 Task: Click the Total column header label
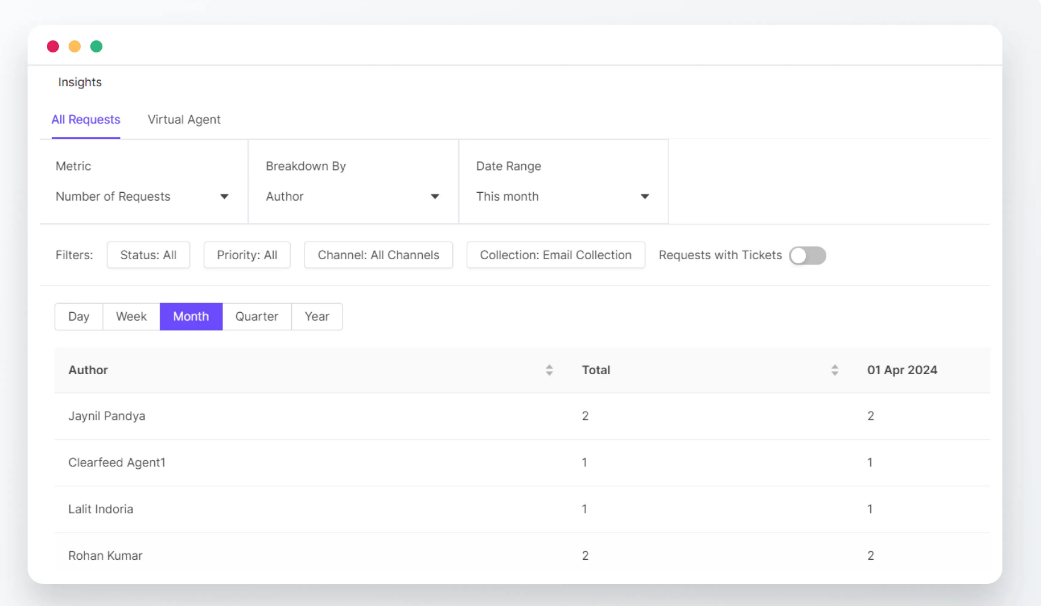596,370
